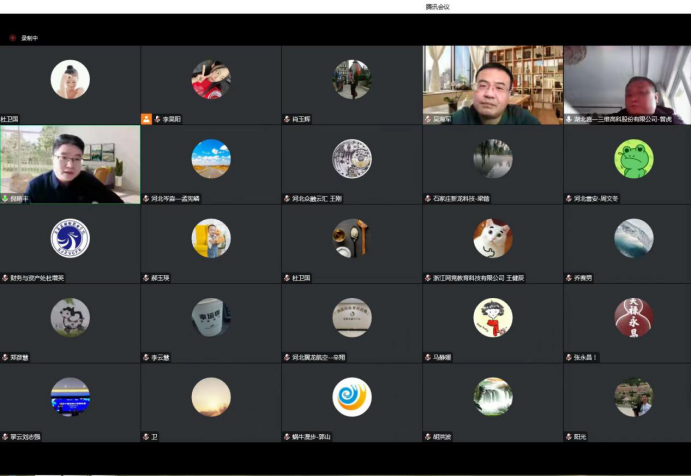692x476 pixels.
Task: Click the name label 河北翼龙航空—辛翔
Action: (x=318, y=357)
